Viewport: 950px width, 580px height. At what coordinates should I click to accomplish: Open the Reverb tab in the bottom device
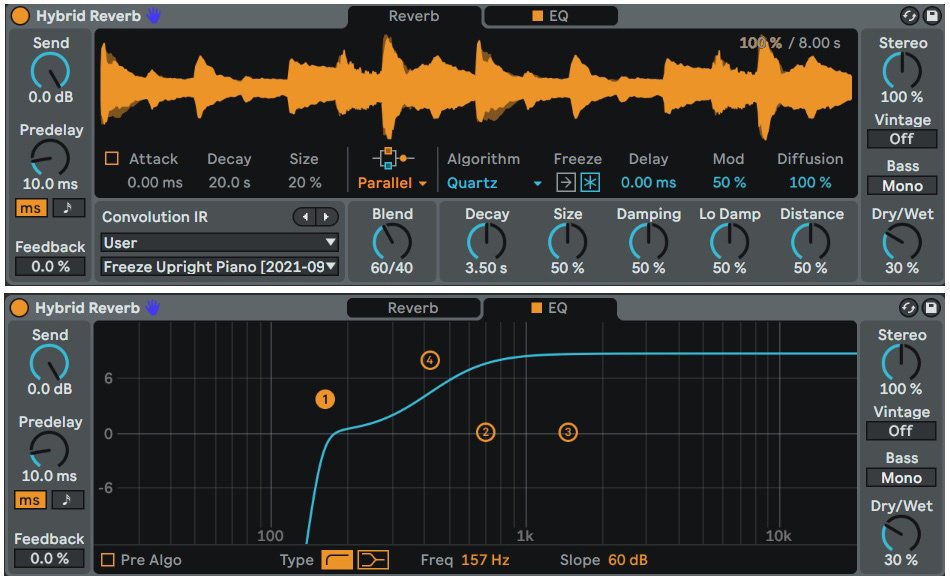[x=413, y=308]
